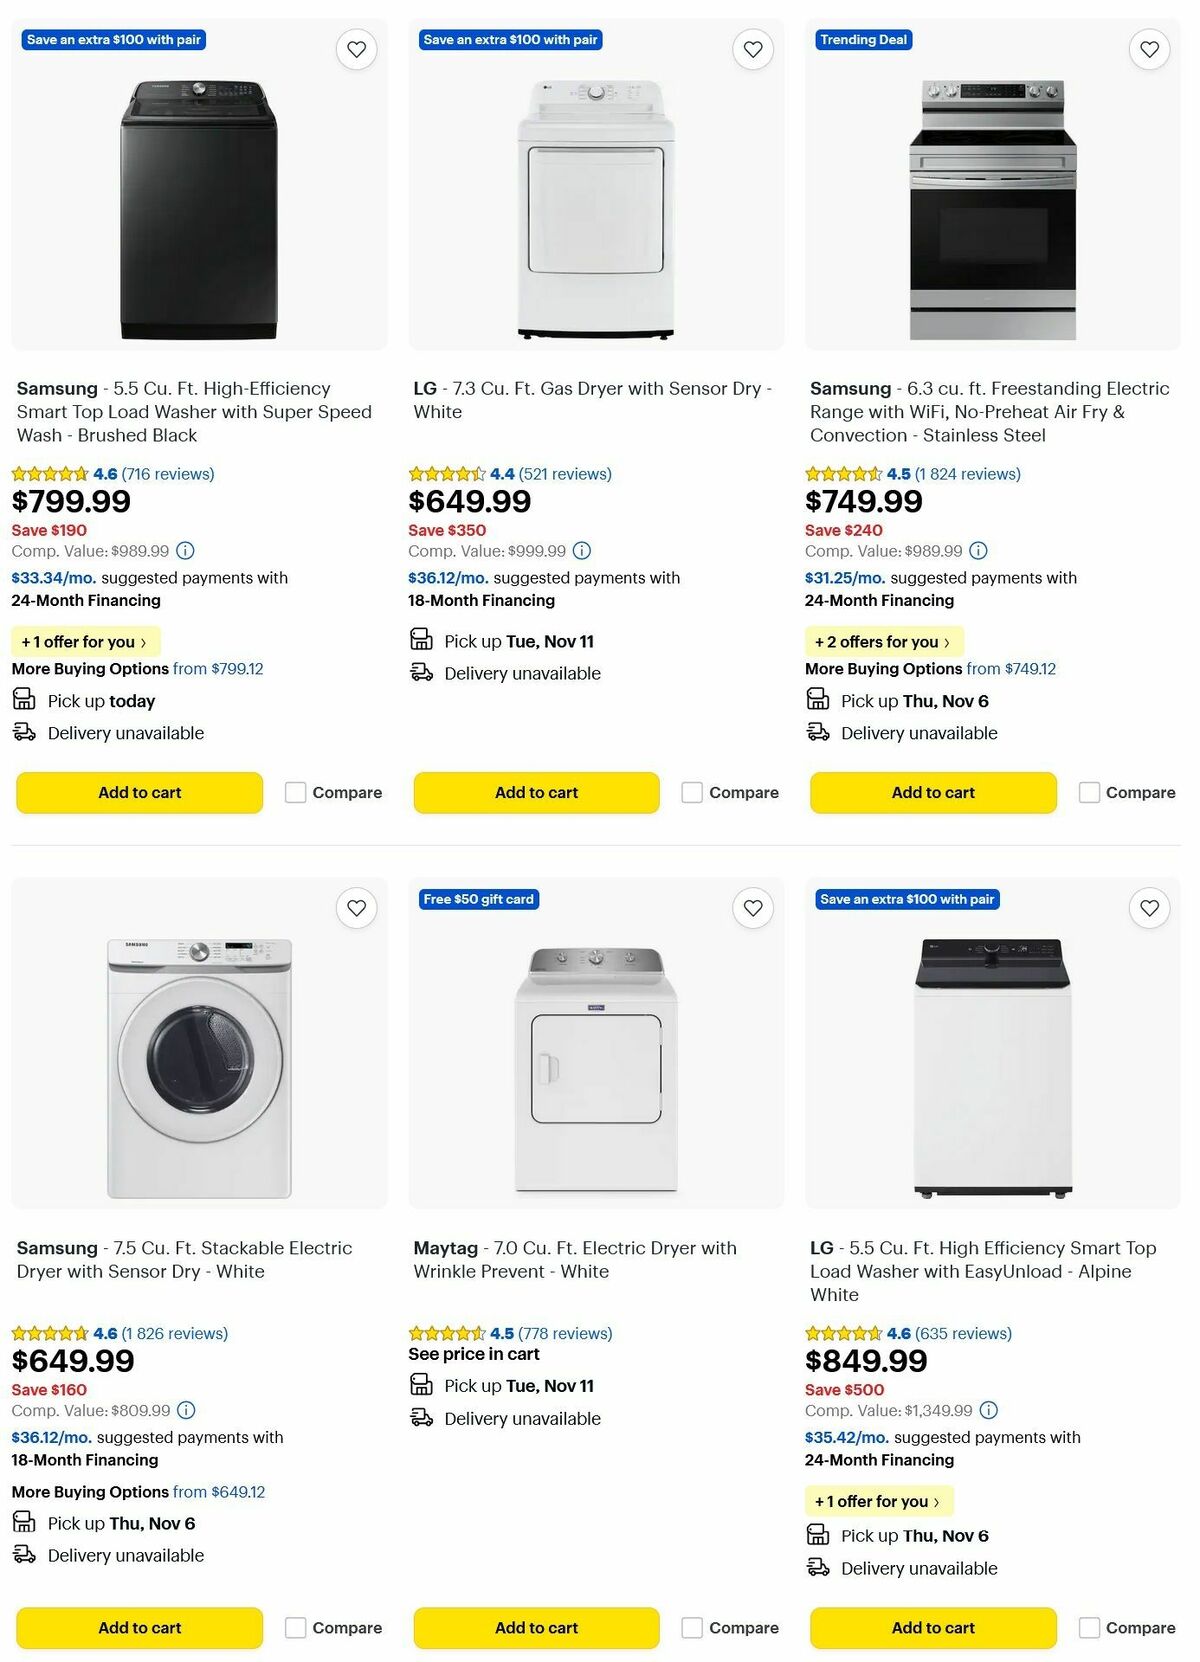This screenshot has width=1200, height=1662.
Task: Favorite the LG gas dryer
Action: pyautogui.click(x=753, y=48)
